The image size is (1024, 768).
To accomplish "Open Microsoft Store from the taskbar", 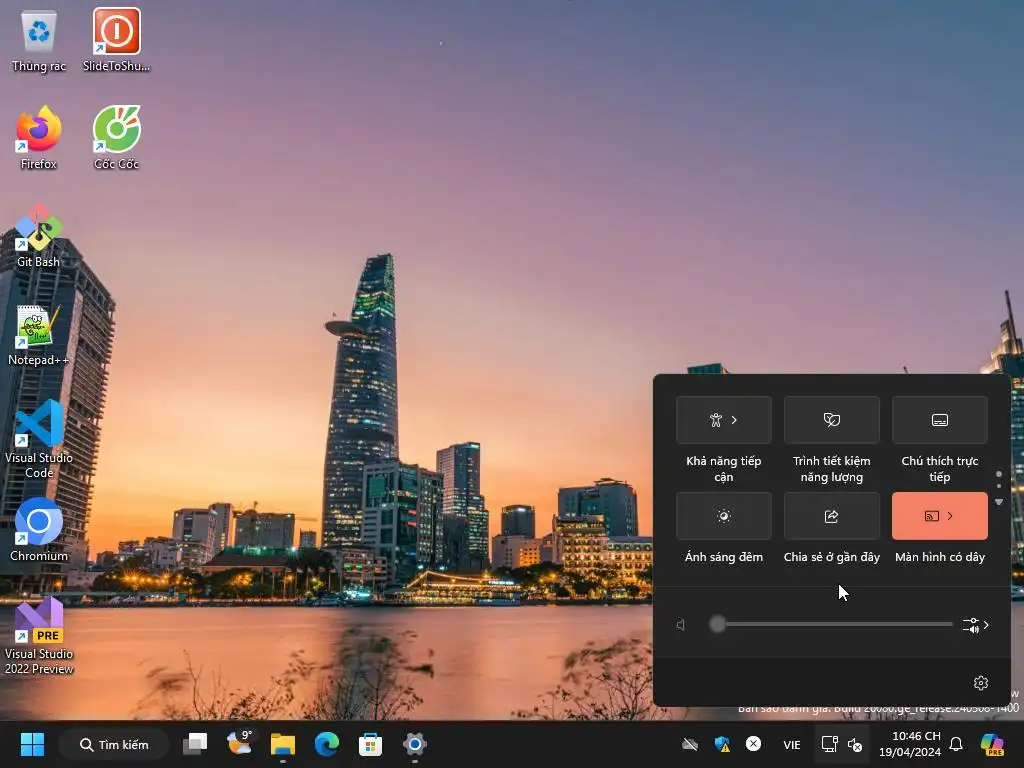I will click(370, 744).
